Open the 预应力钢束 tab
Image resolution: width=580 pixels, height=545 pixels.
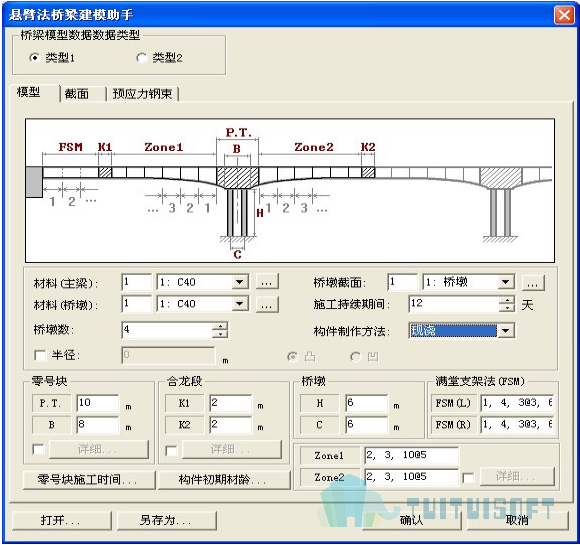pos(142,94)
